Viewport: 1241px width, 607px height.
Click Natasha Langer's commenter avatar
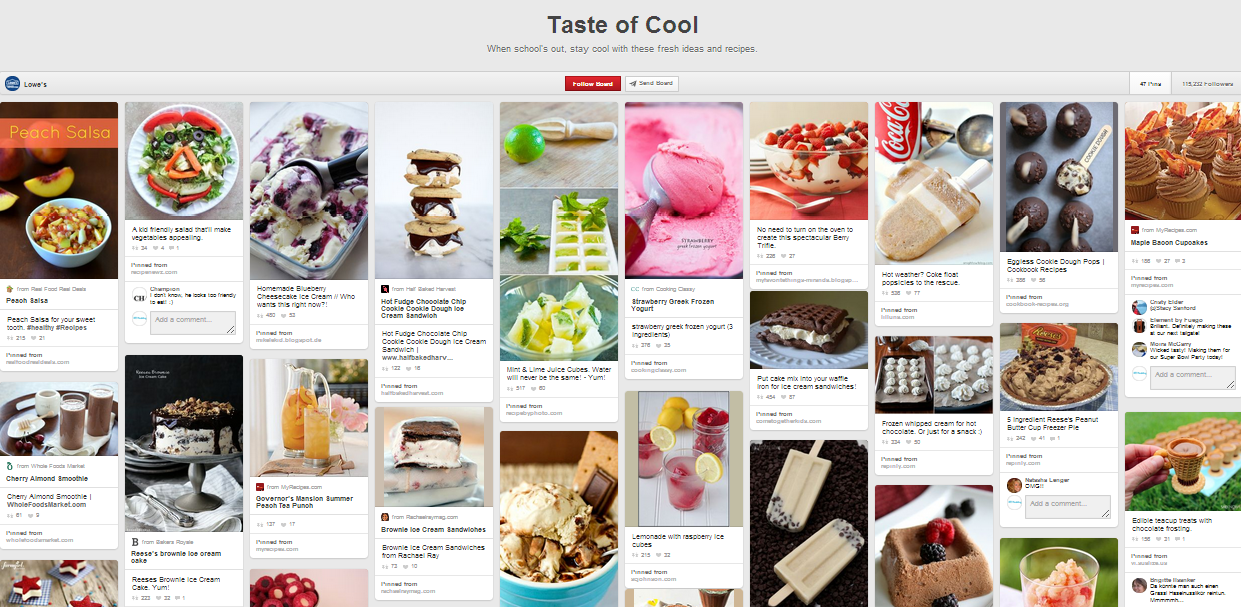pos(1014,485)
